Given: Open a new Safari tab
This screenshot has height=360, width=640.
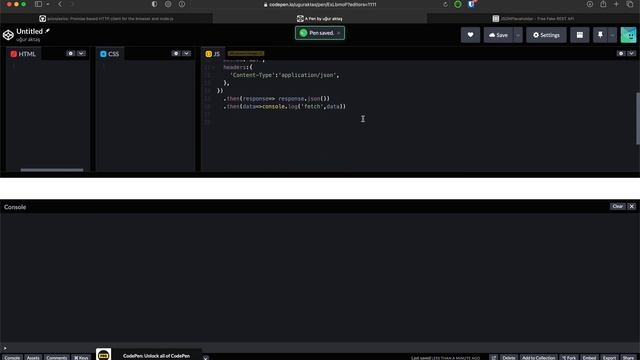Looking at the screenshot, I should [x=616, y=4].
